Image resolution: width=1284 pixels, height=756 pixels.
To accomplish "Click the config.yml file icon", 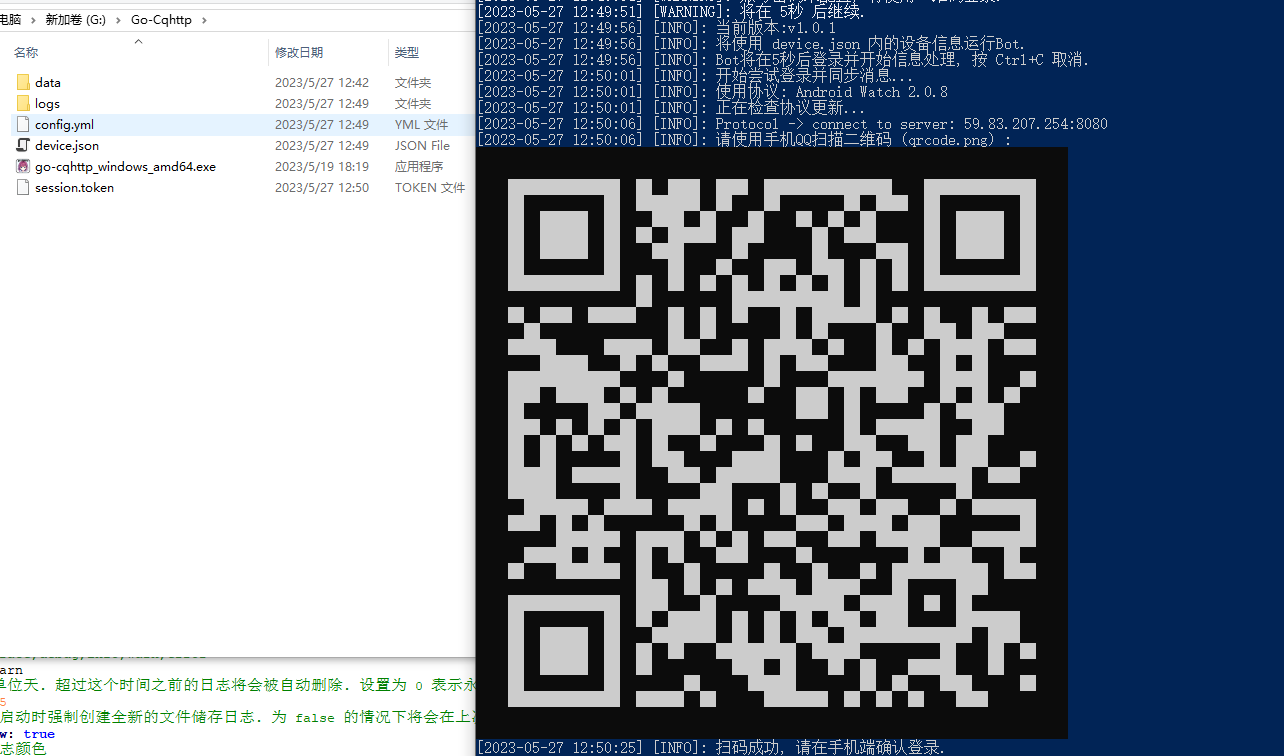I will point(23,125).
